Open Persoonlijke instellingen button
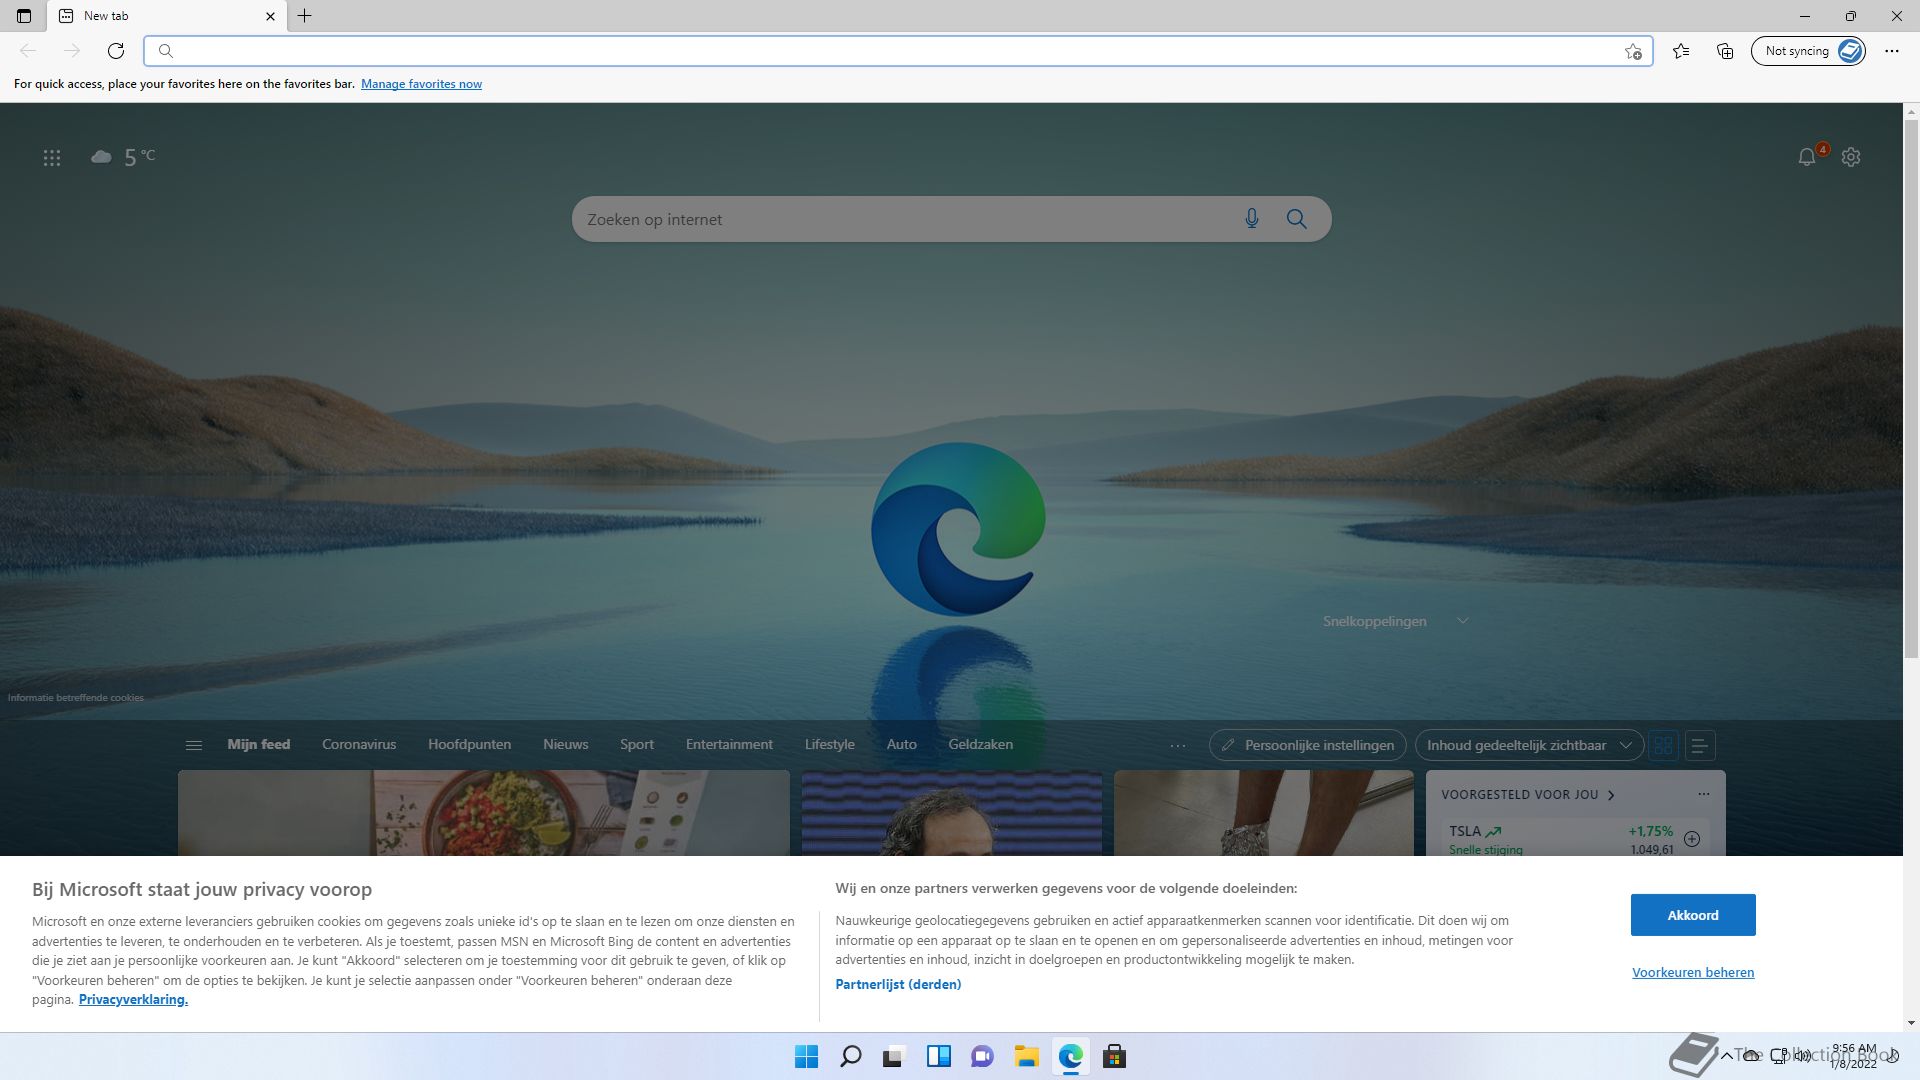The height and width of the screenshot is (1080, 1920). click(1308, 745)
